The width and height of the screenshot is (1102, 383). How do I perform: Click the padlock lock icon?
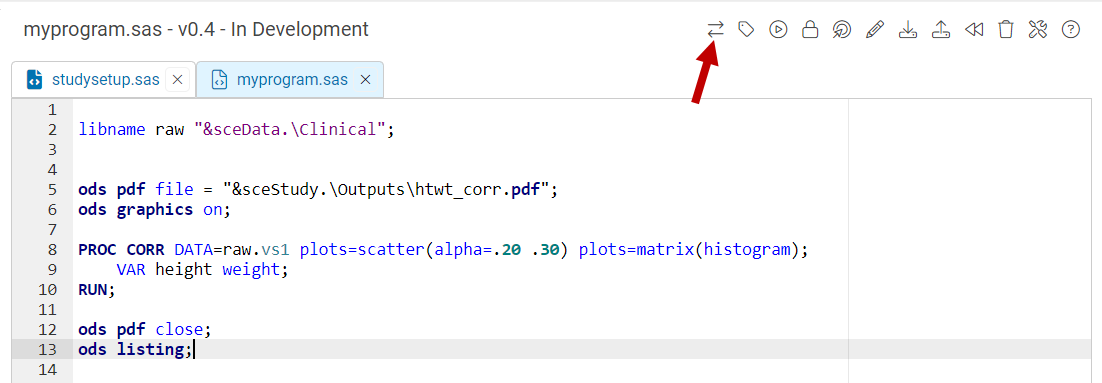coord(810,30)
